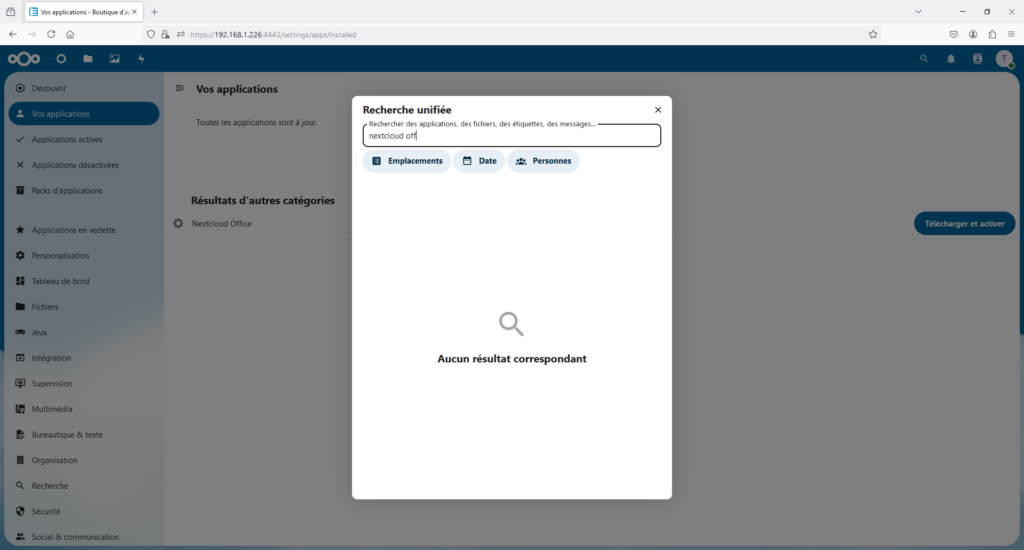Open the Photos app icon in top bar

(x=114, y=59)
